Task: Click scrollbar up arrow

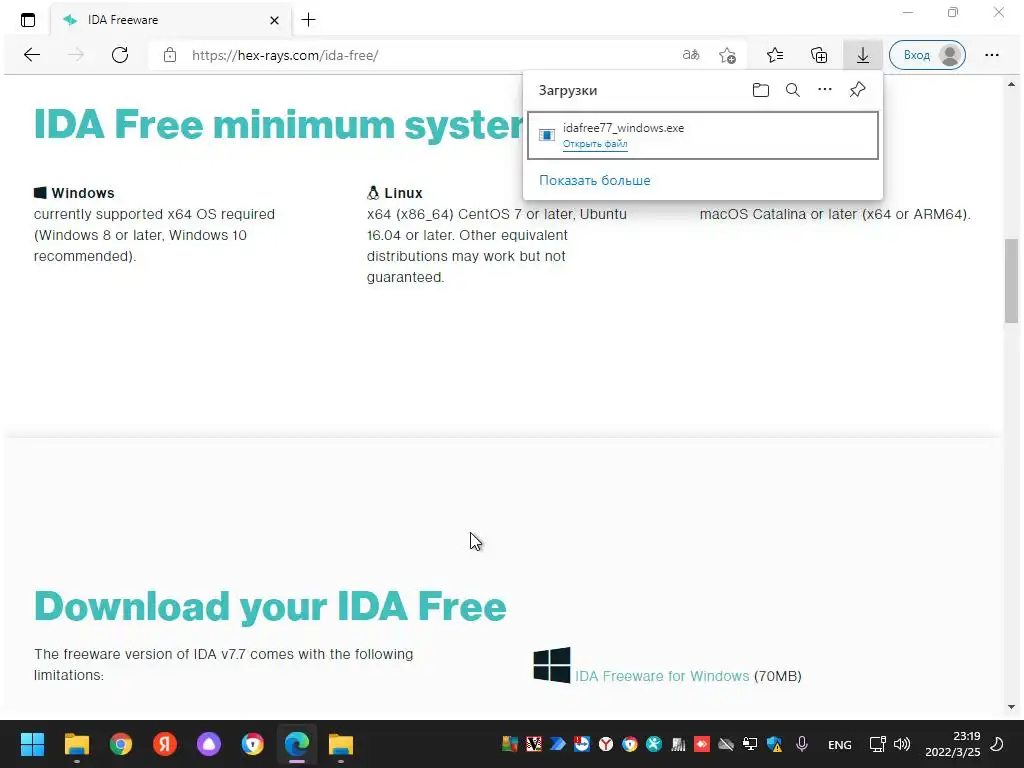Action: 1011,85
